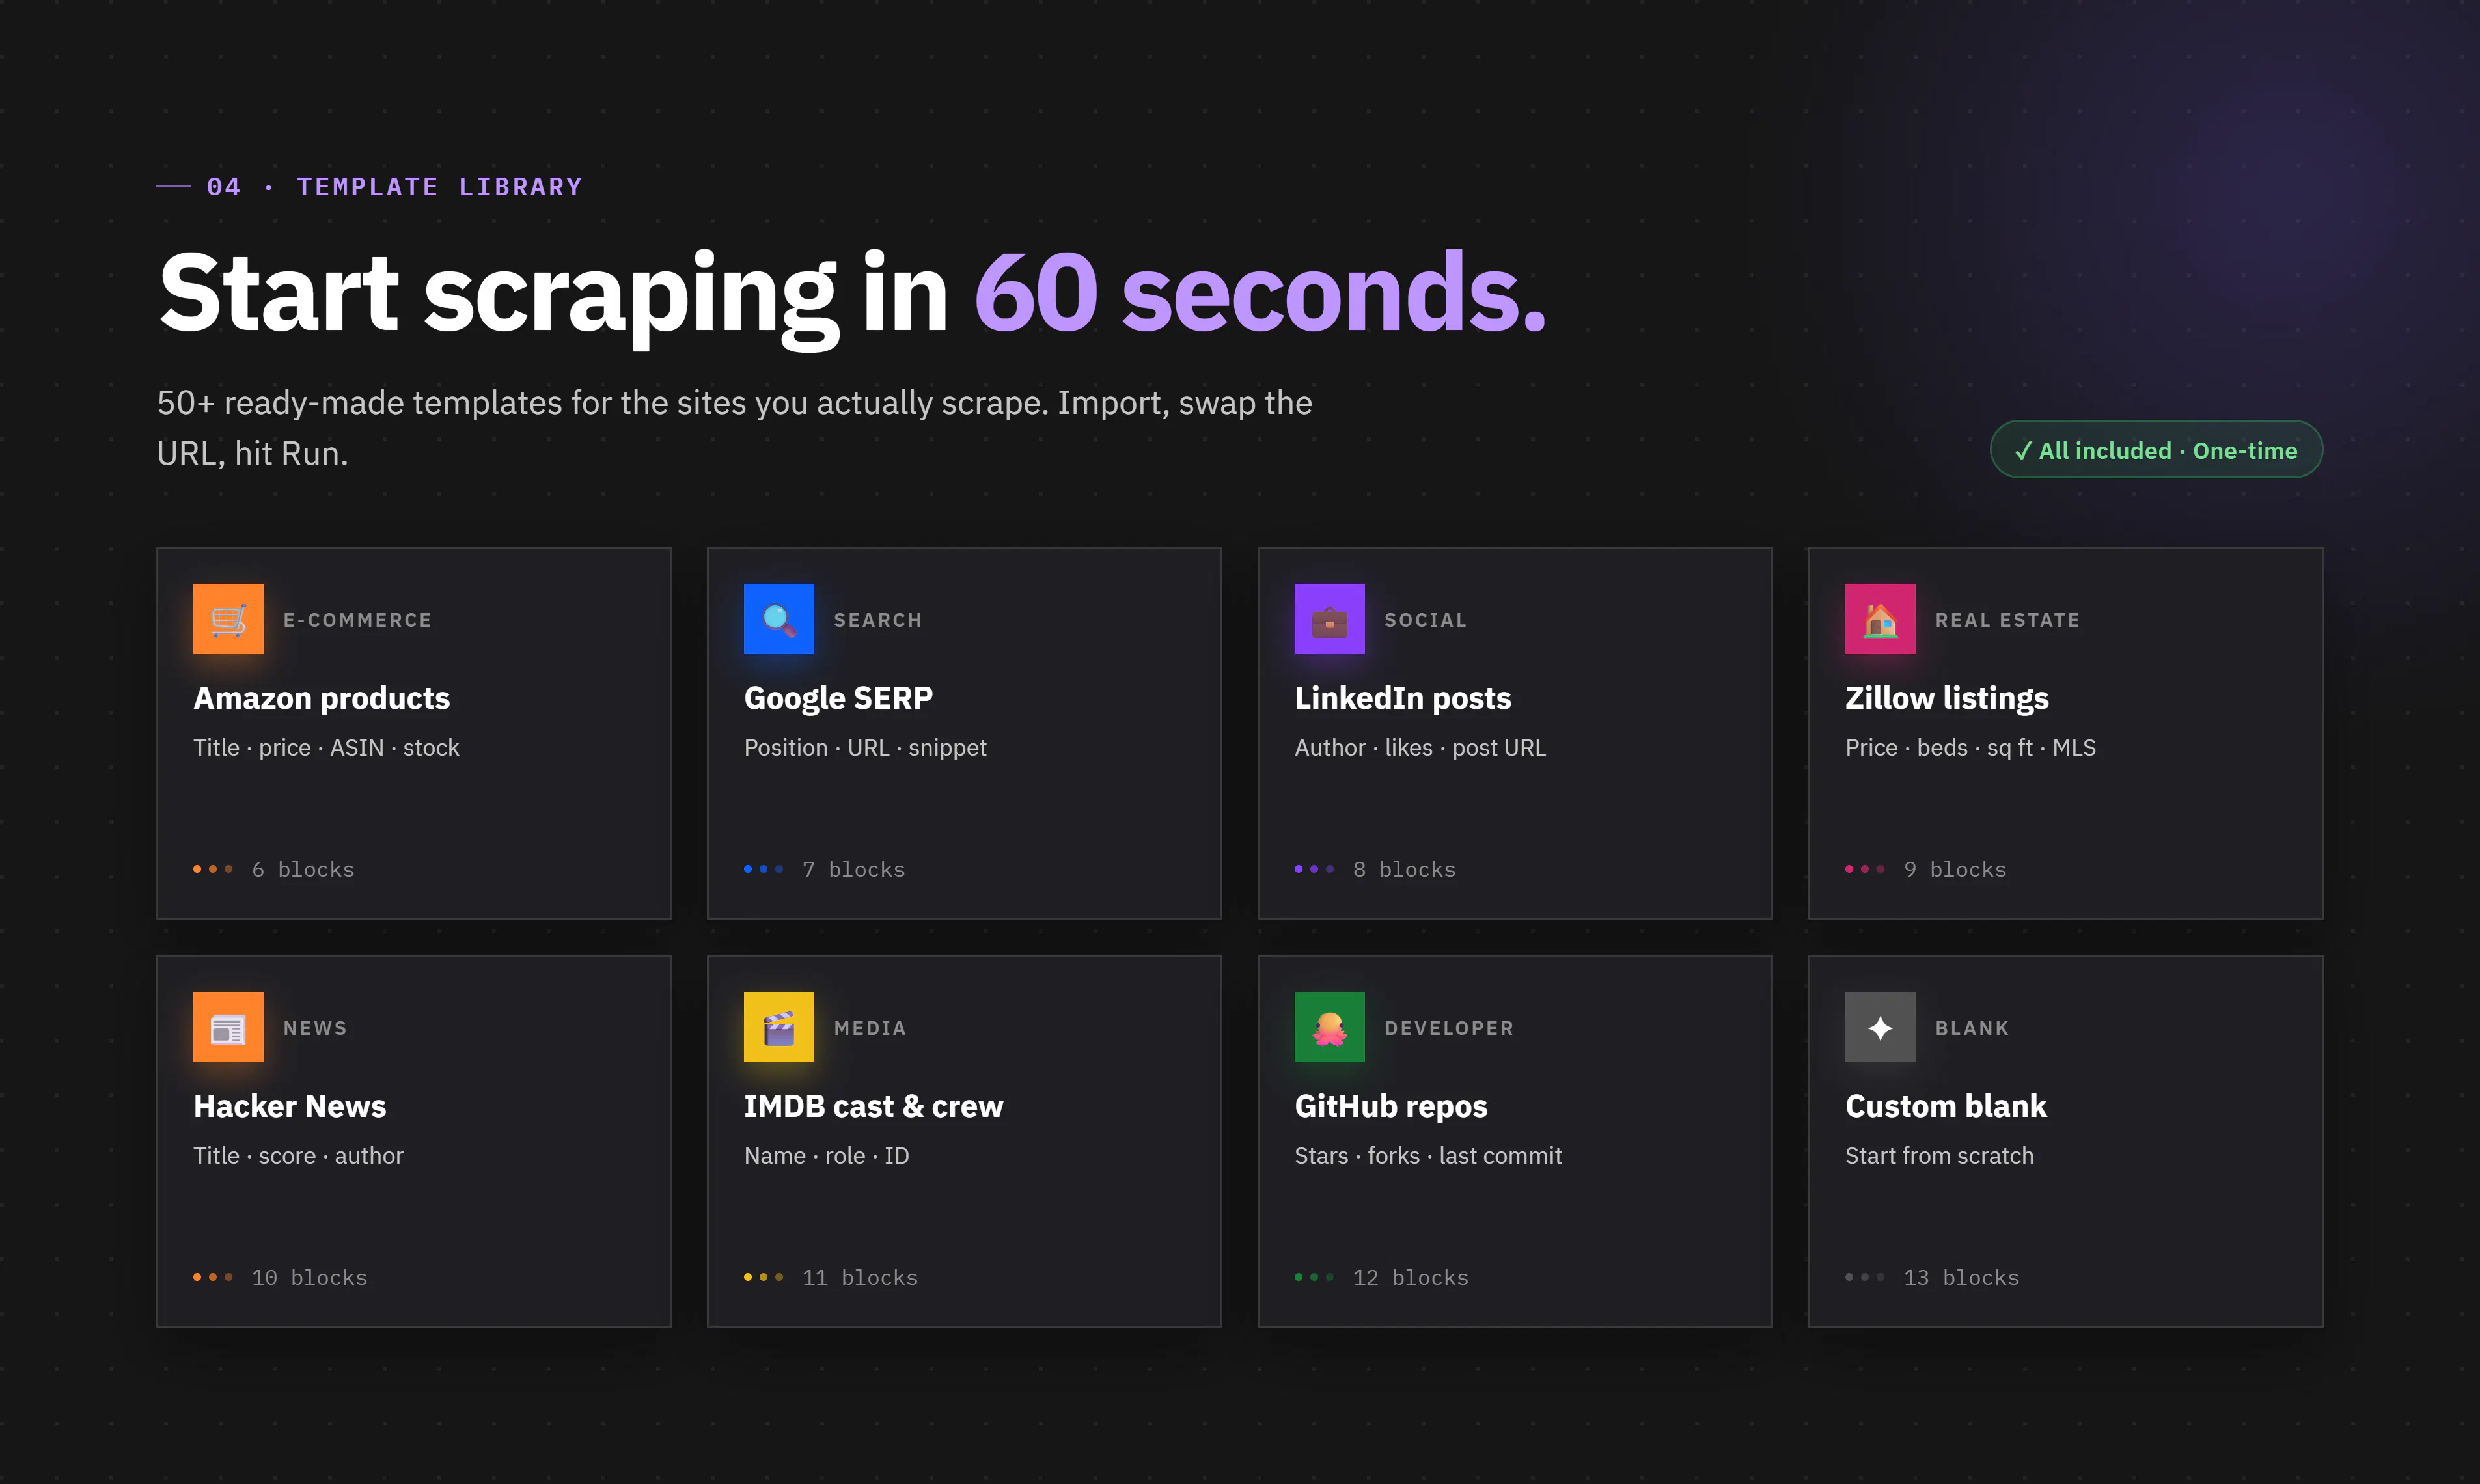This screenshot has height=1484, width=2480.
Task: Click the '12 blocks' count text
Action: click(1410, 1278)
